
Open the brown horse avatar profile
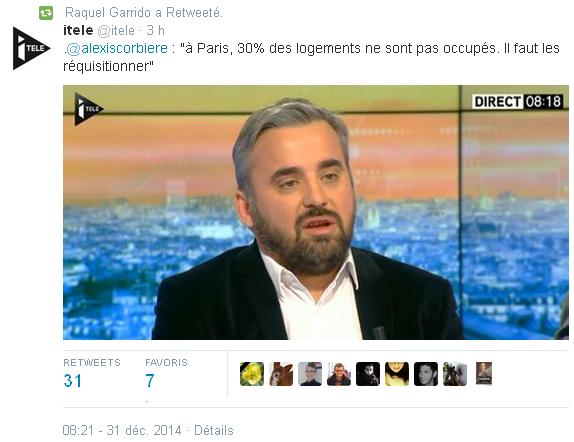(x=281, y=374)
